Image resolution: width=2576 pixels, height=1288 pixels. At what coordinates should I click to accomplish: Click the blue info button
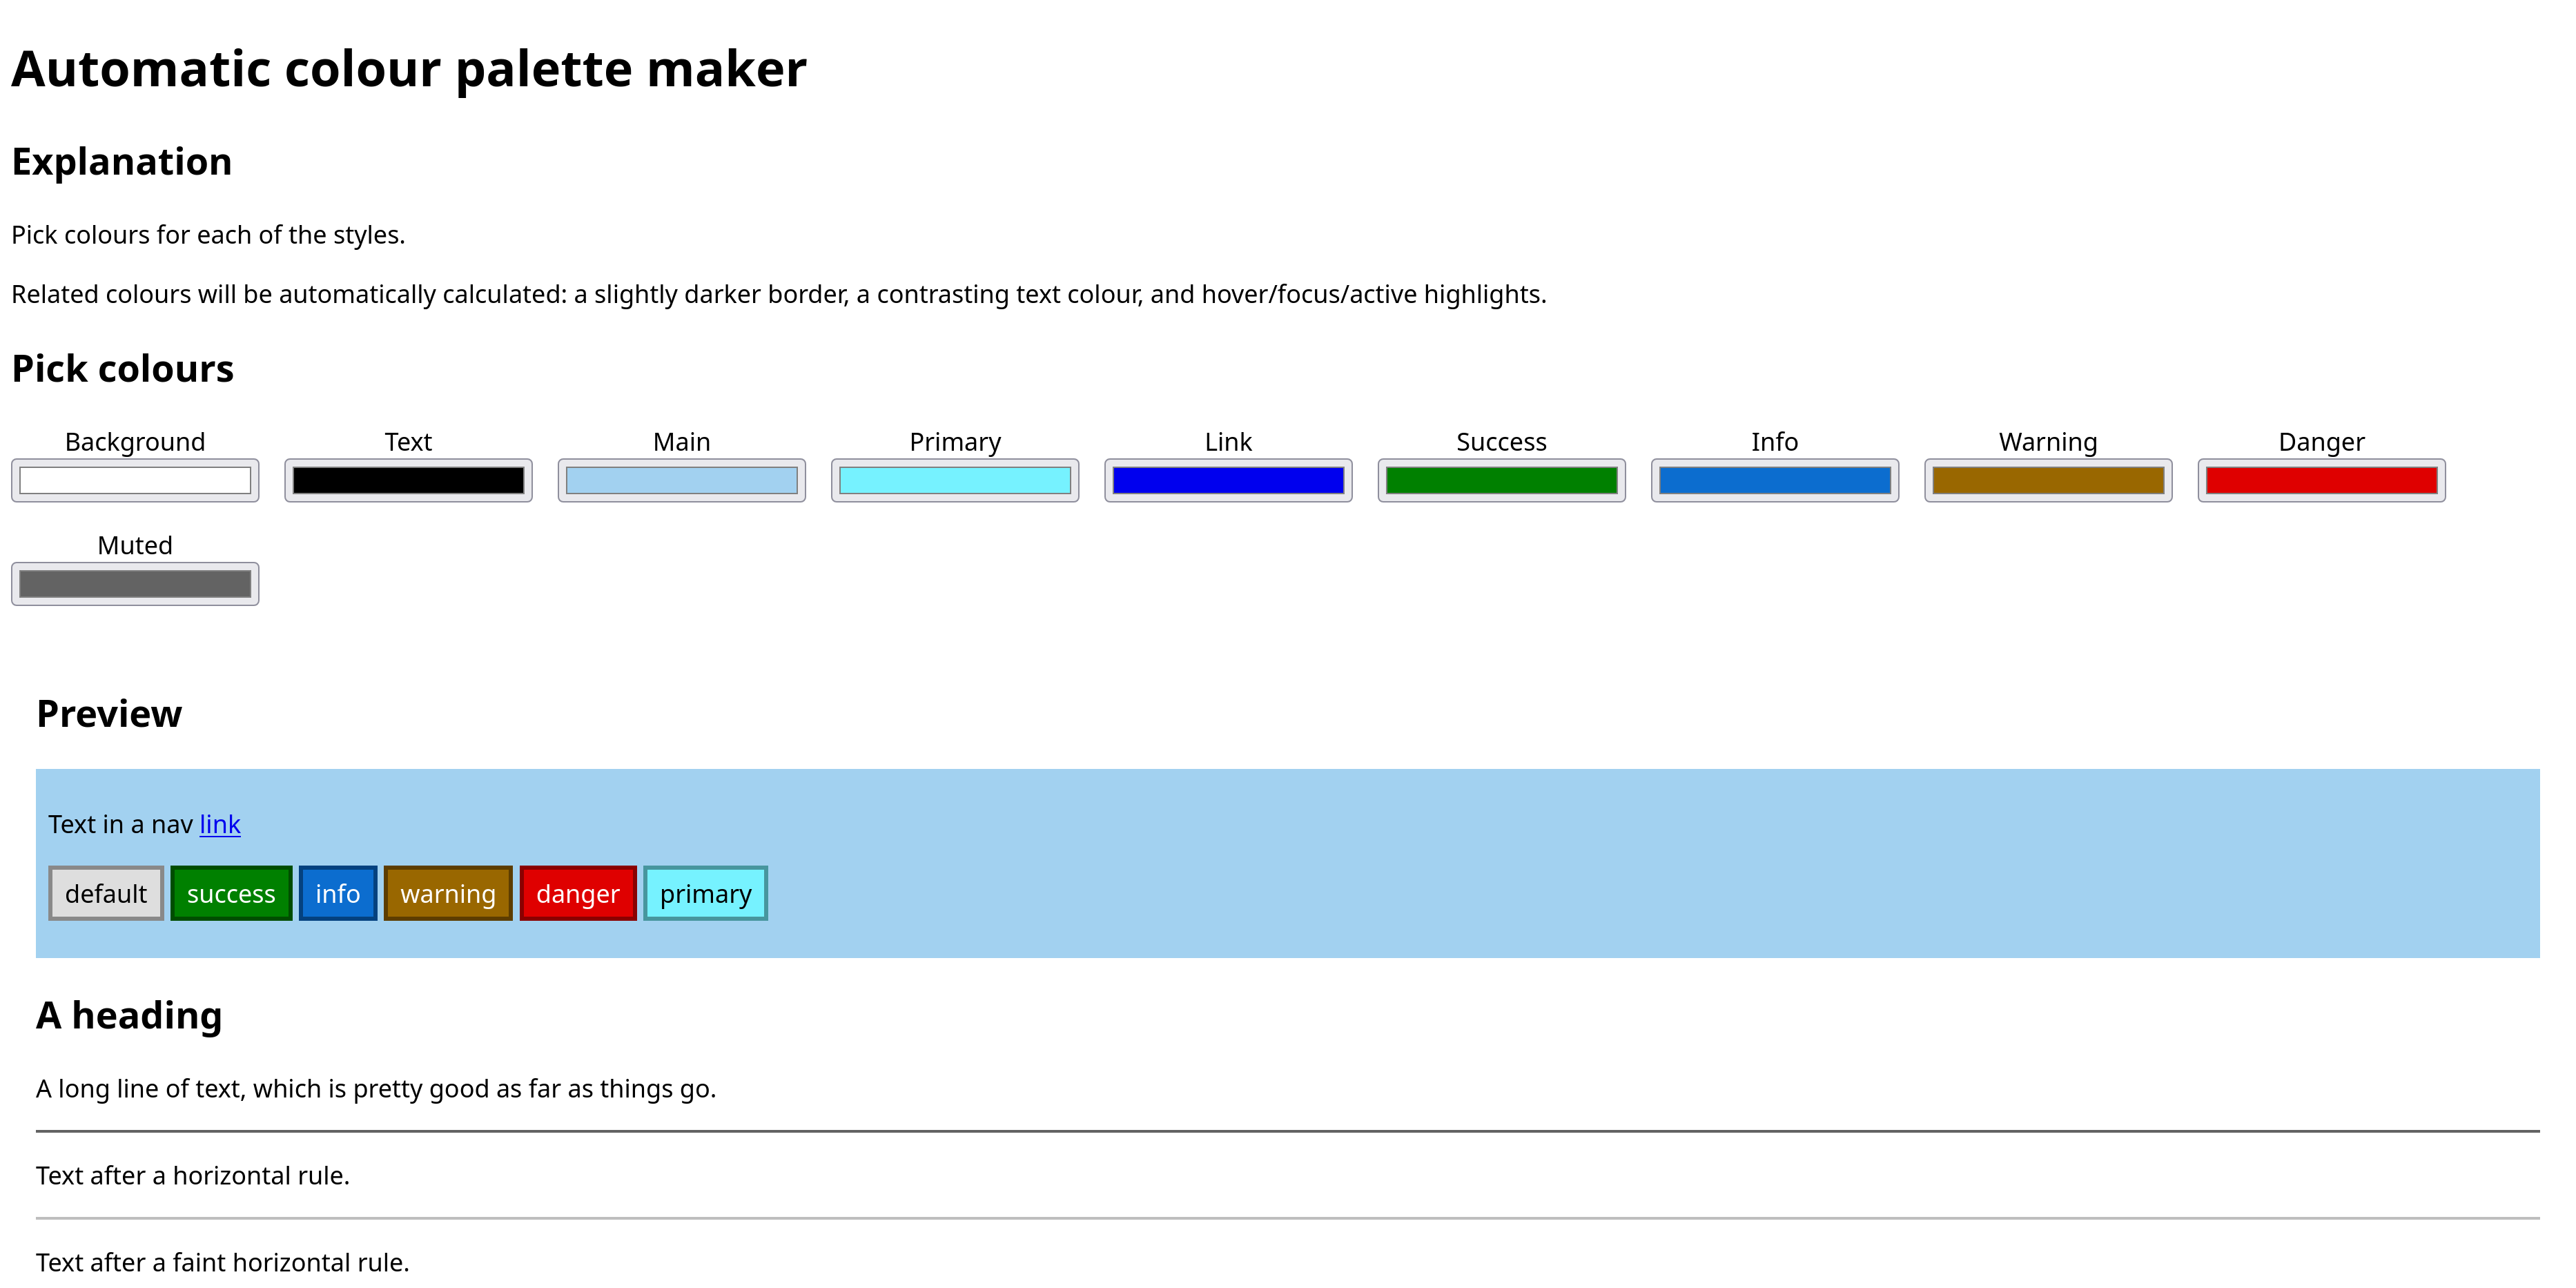pyautogui.click(x=337, y=893)
